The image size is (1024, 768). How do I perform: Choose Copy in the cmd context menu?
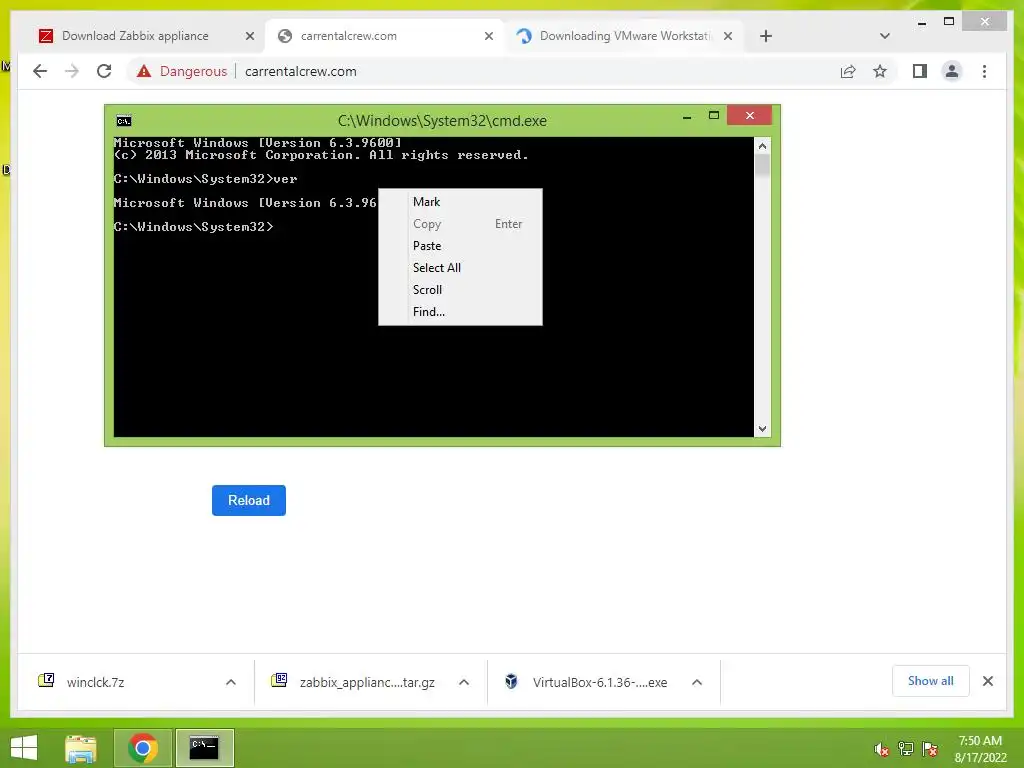click(460, 224)
